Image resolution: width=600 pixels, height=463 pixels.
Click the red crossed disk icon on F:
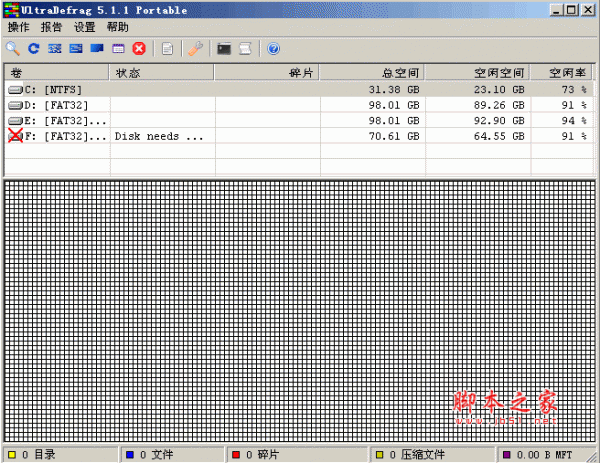[16, 136]
